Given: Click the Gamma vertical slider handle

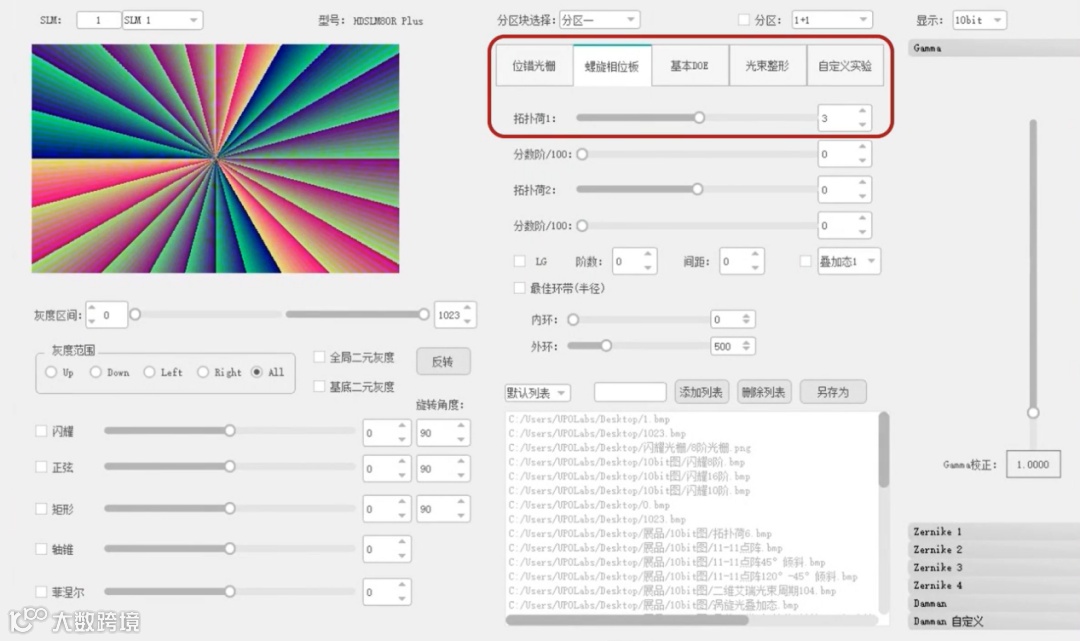Looking at the screenshot, I should pos(1032,412).
